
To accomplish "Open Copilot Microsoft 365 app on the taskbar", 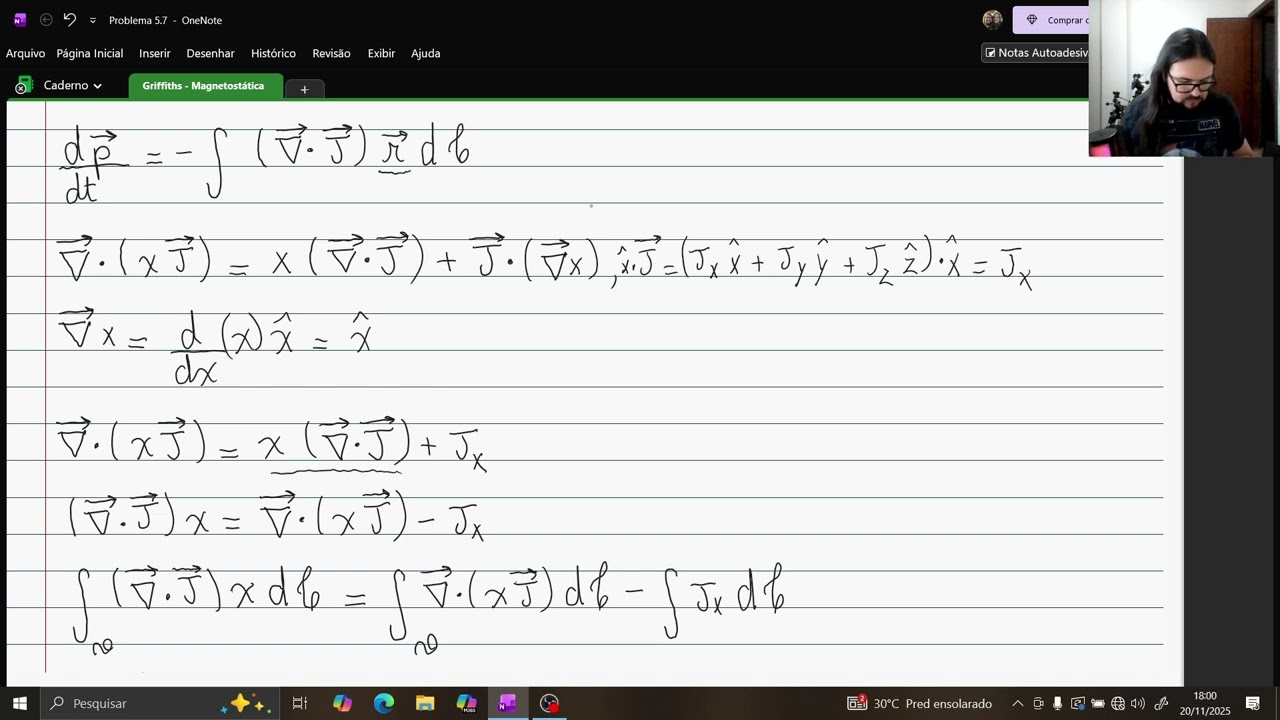I will click(466, 703).
